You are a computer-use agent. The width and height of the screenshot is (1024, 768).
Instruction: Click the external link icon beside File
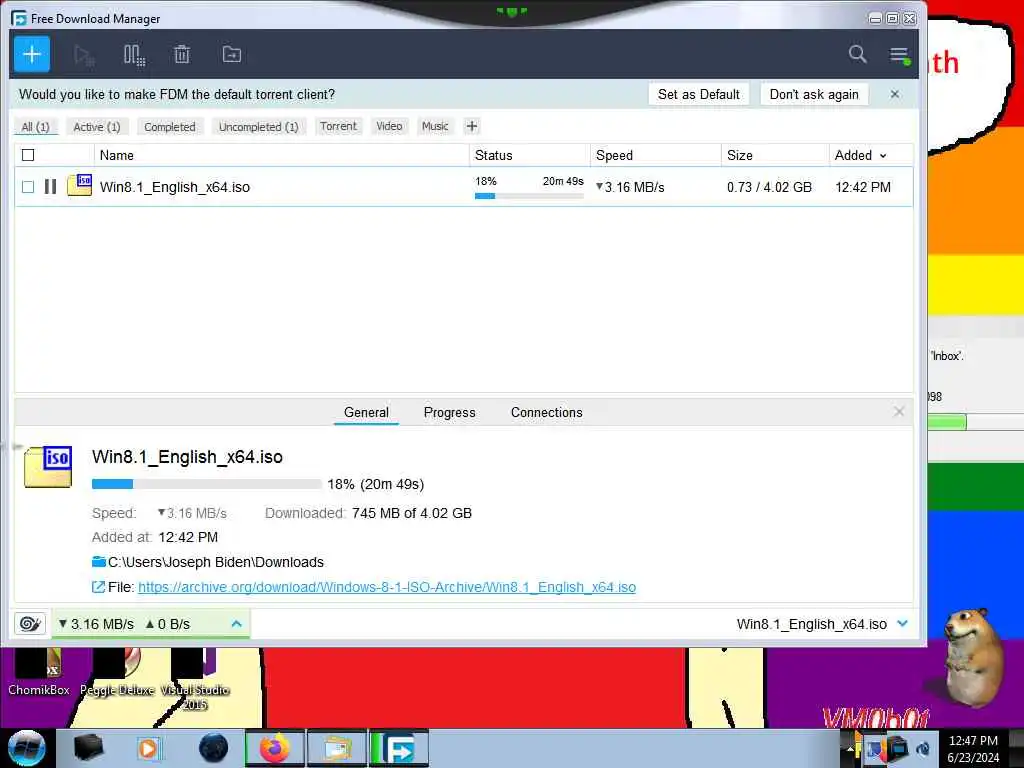pyautogui.click(x=98, y=587)
